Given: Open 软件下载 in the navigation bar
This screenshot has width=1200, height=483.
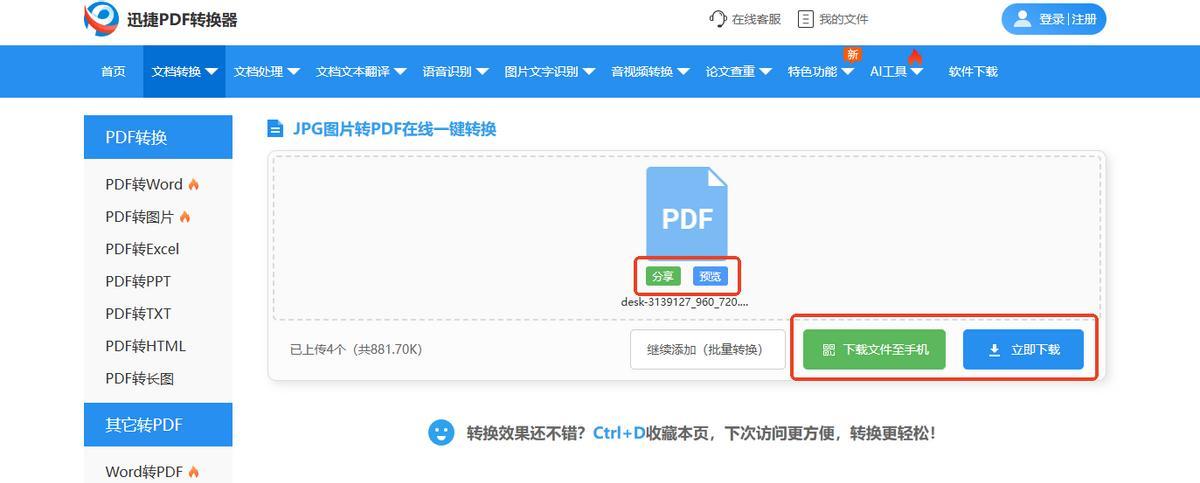Looking at the screenshot, I should click(x=973, y=72).
